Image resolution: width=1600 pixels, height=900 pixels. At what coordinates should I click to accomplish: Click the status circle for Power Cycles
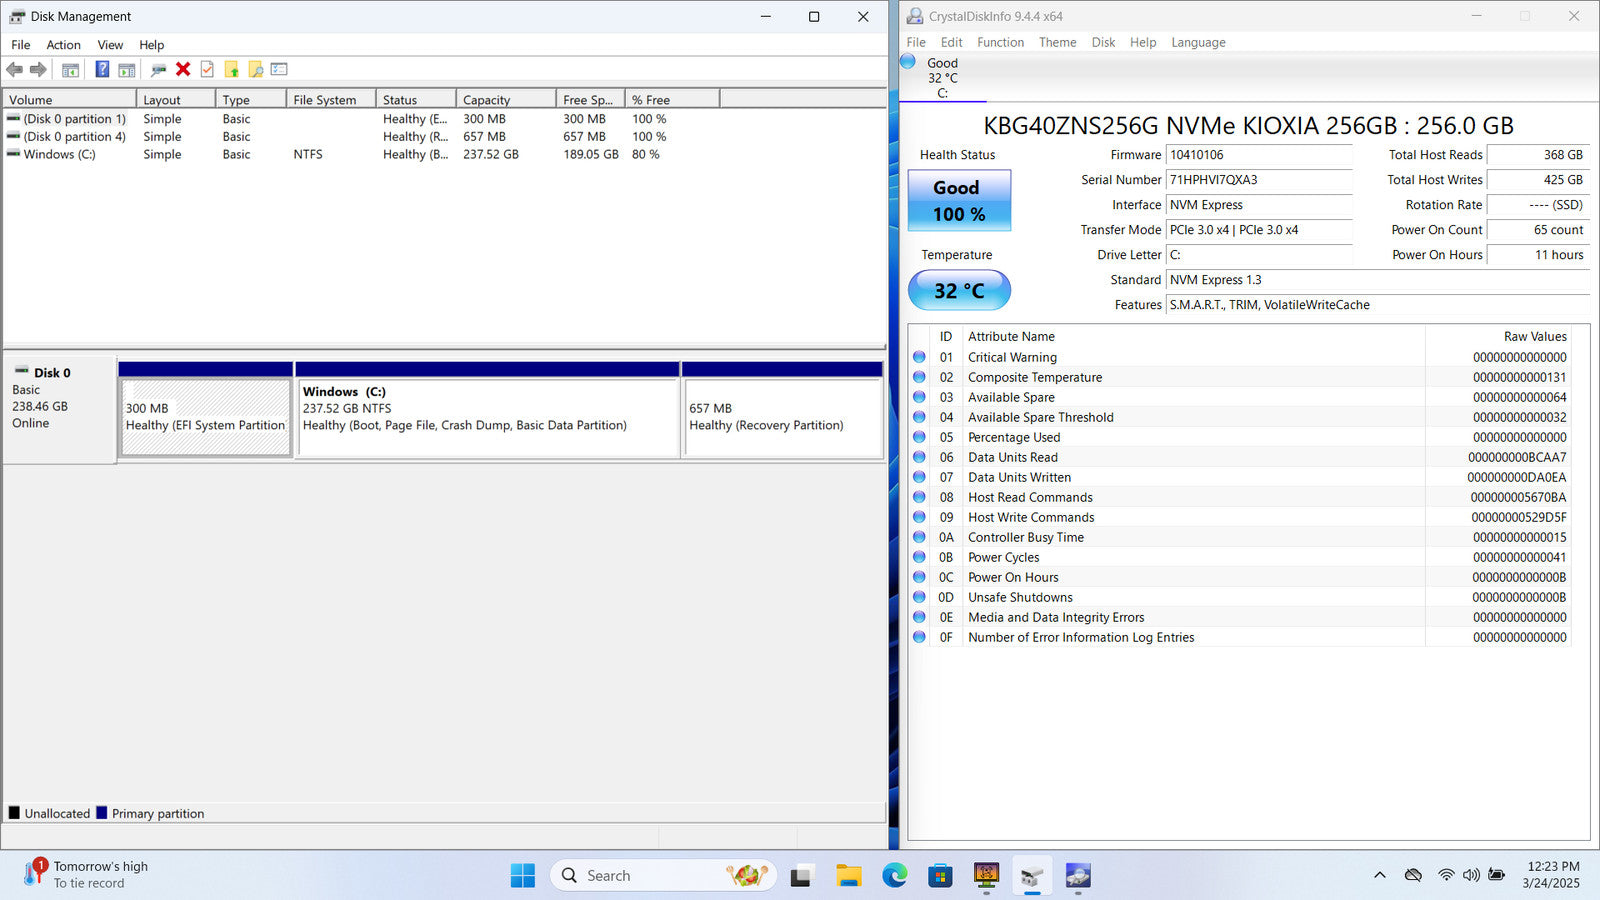coord(919,556)
